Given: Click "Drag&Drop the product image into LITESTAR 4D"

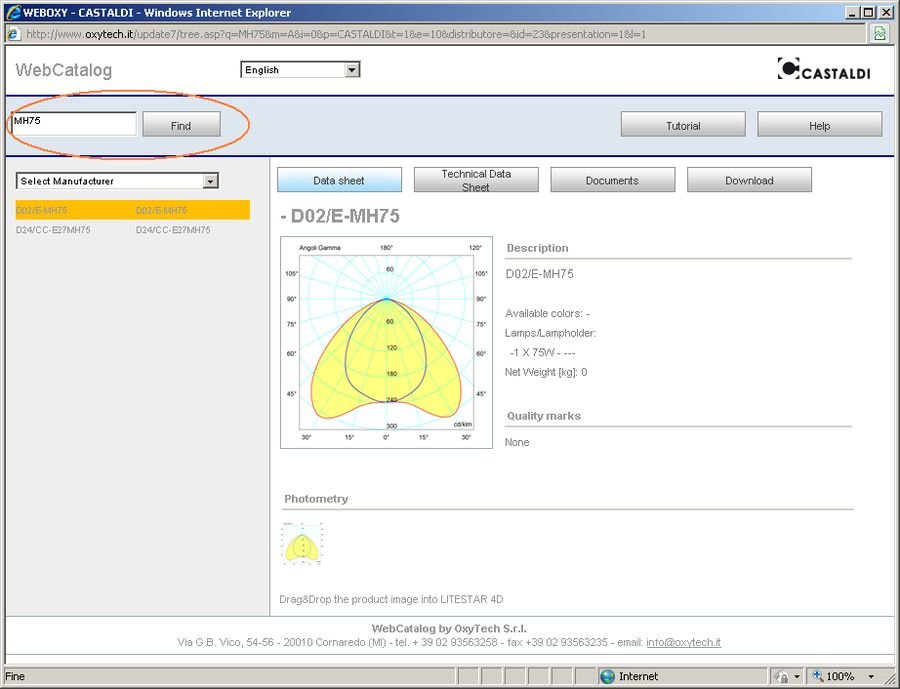Looking at the screenshot, I should (x=391, y=599).
